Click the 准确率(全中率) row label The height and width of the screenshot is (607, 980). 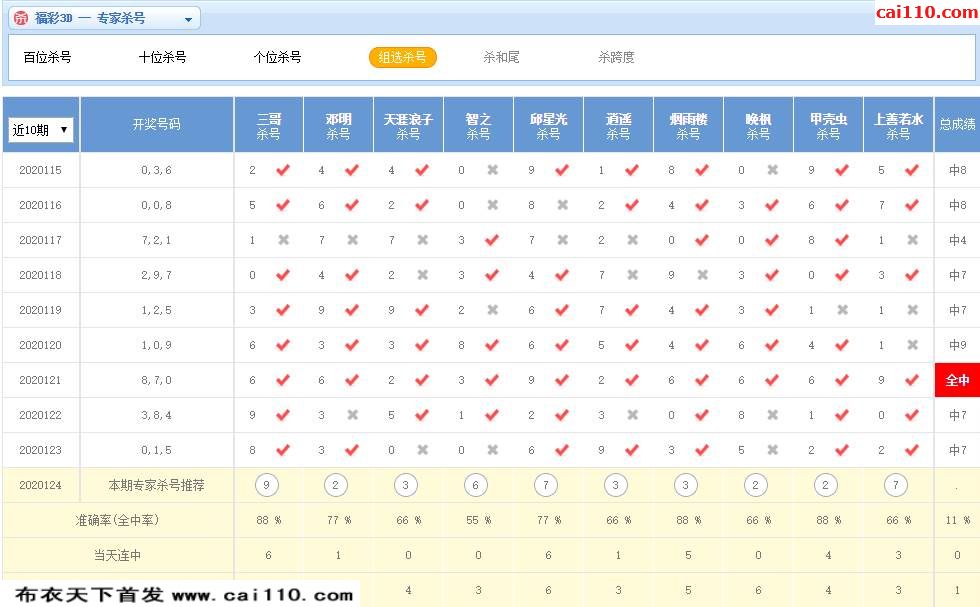coord(117,520)
